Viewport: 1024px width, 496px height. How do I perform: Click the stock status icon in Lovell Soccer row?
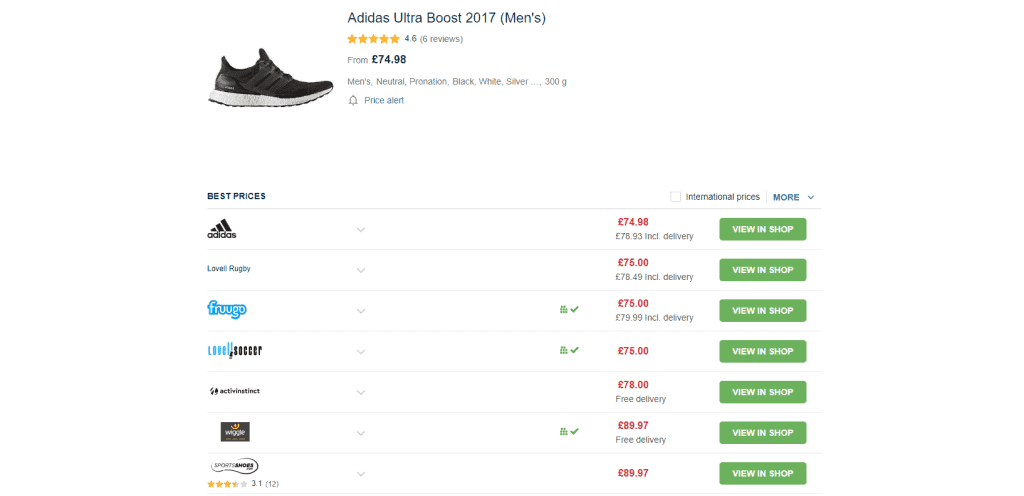tap(569, 350)
